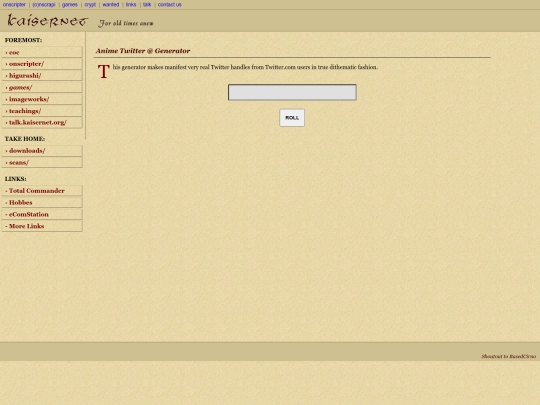This screenshot has width=540, height=405.
Task: Open the crypt top navigation link
Action: click(x=90, y=4)
